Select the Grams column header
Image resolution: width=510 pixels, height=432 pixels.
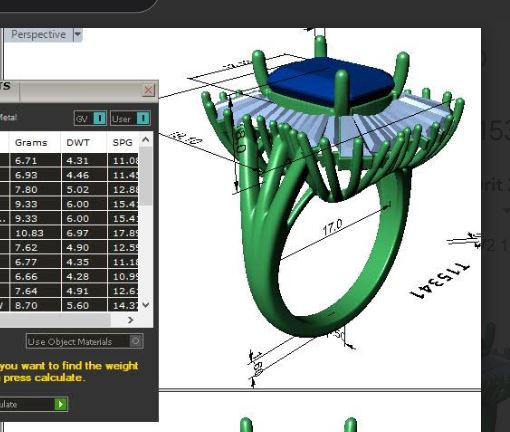(31, 143)
